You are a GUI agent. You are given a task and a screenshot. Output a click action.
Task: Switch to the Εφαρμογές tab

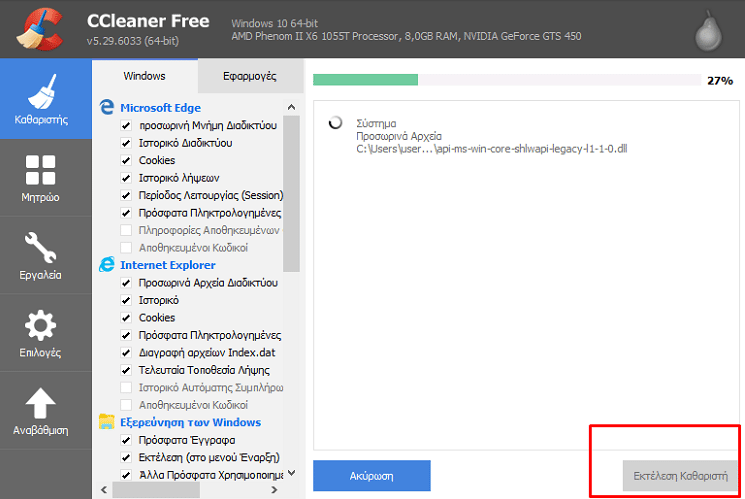(250, 76)
